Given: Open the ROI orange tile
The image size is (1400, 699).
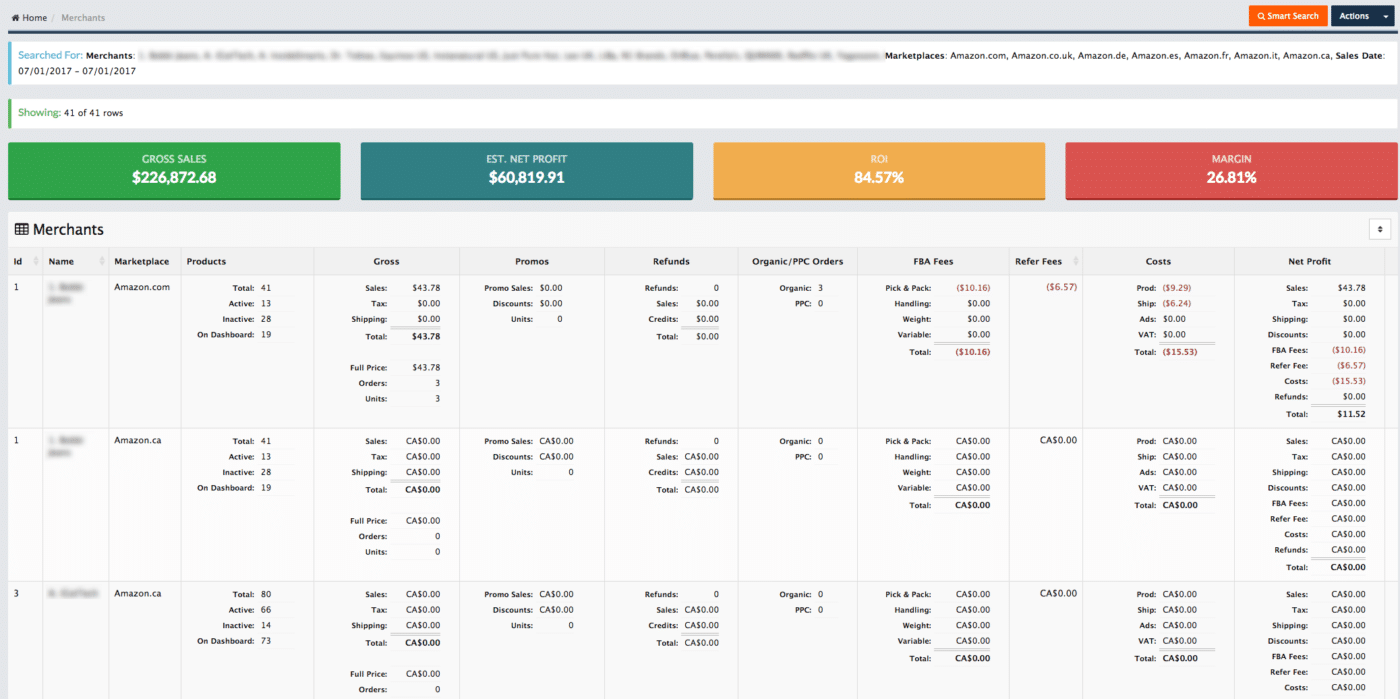Looking at the screenshot, I should (879, 170).
